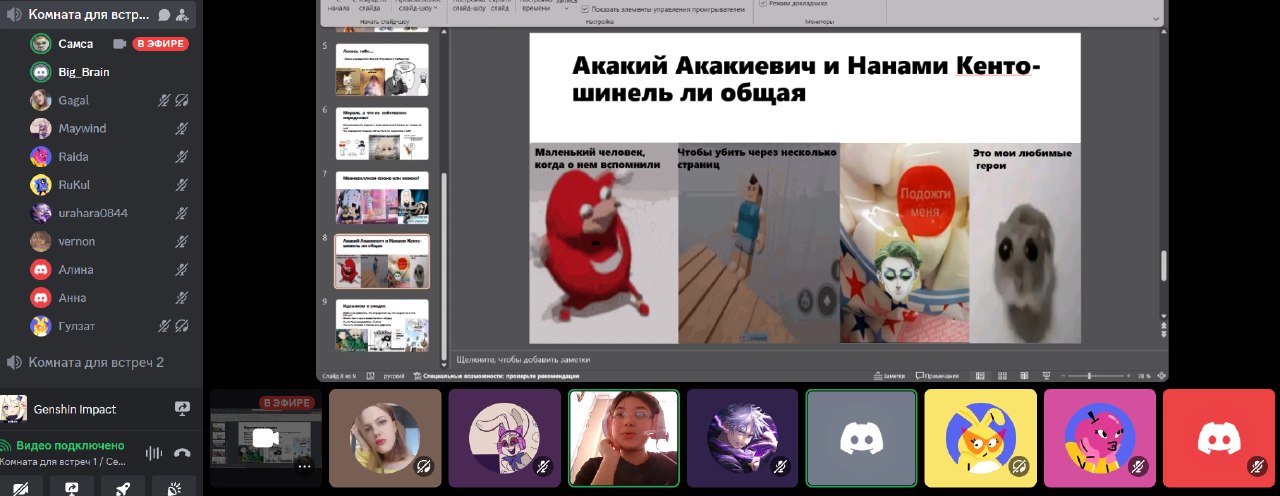Toggle the camera button in bottom panel

[x=21, y=487]
